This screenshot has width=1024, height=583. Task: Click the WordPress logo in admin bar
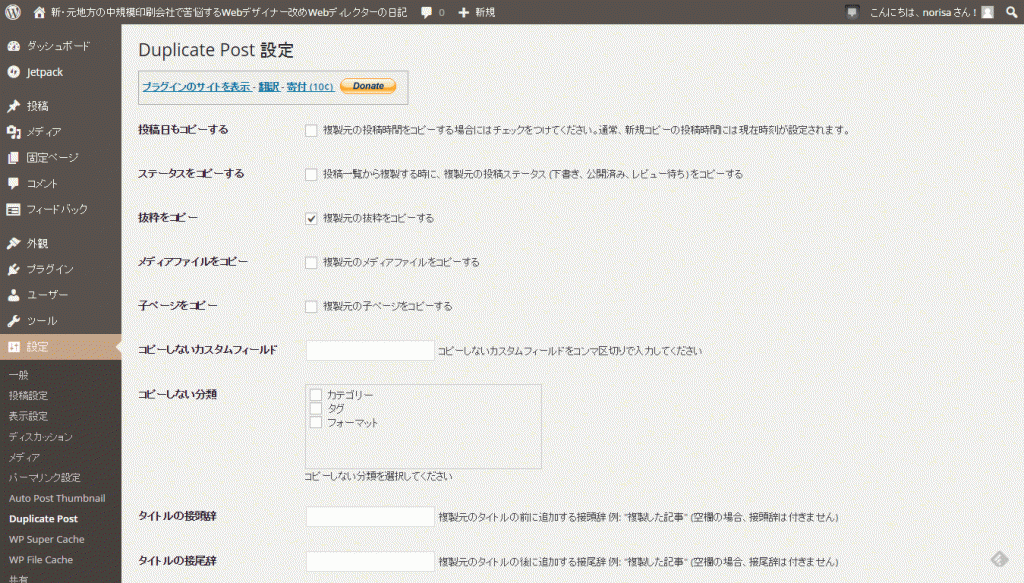[11, 12]
